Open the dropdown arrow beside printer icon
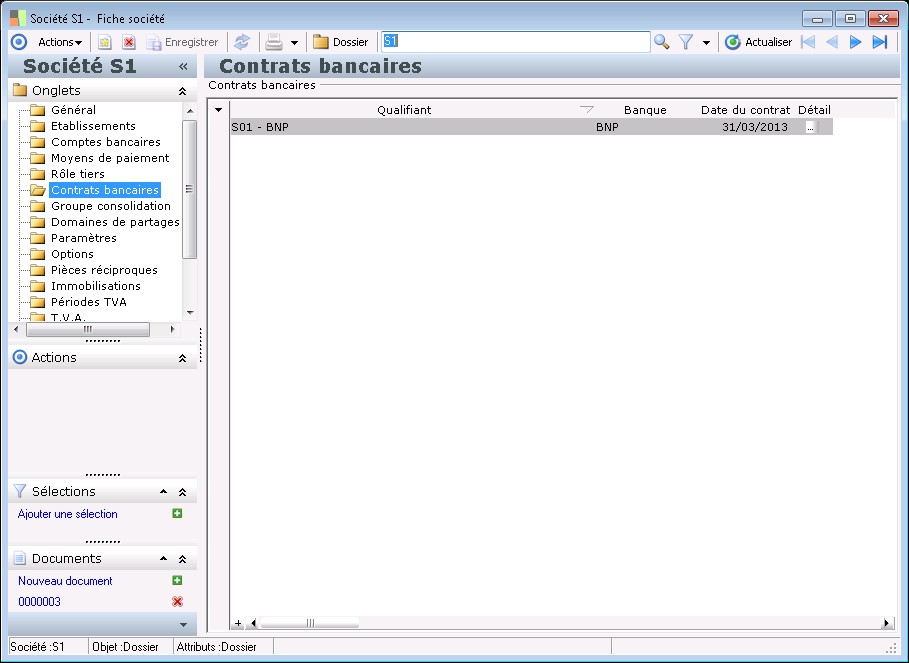The image size is (909, 663). pos(294,43)
